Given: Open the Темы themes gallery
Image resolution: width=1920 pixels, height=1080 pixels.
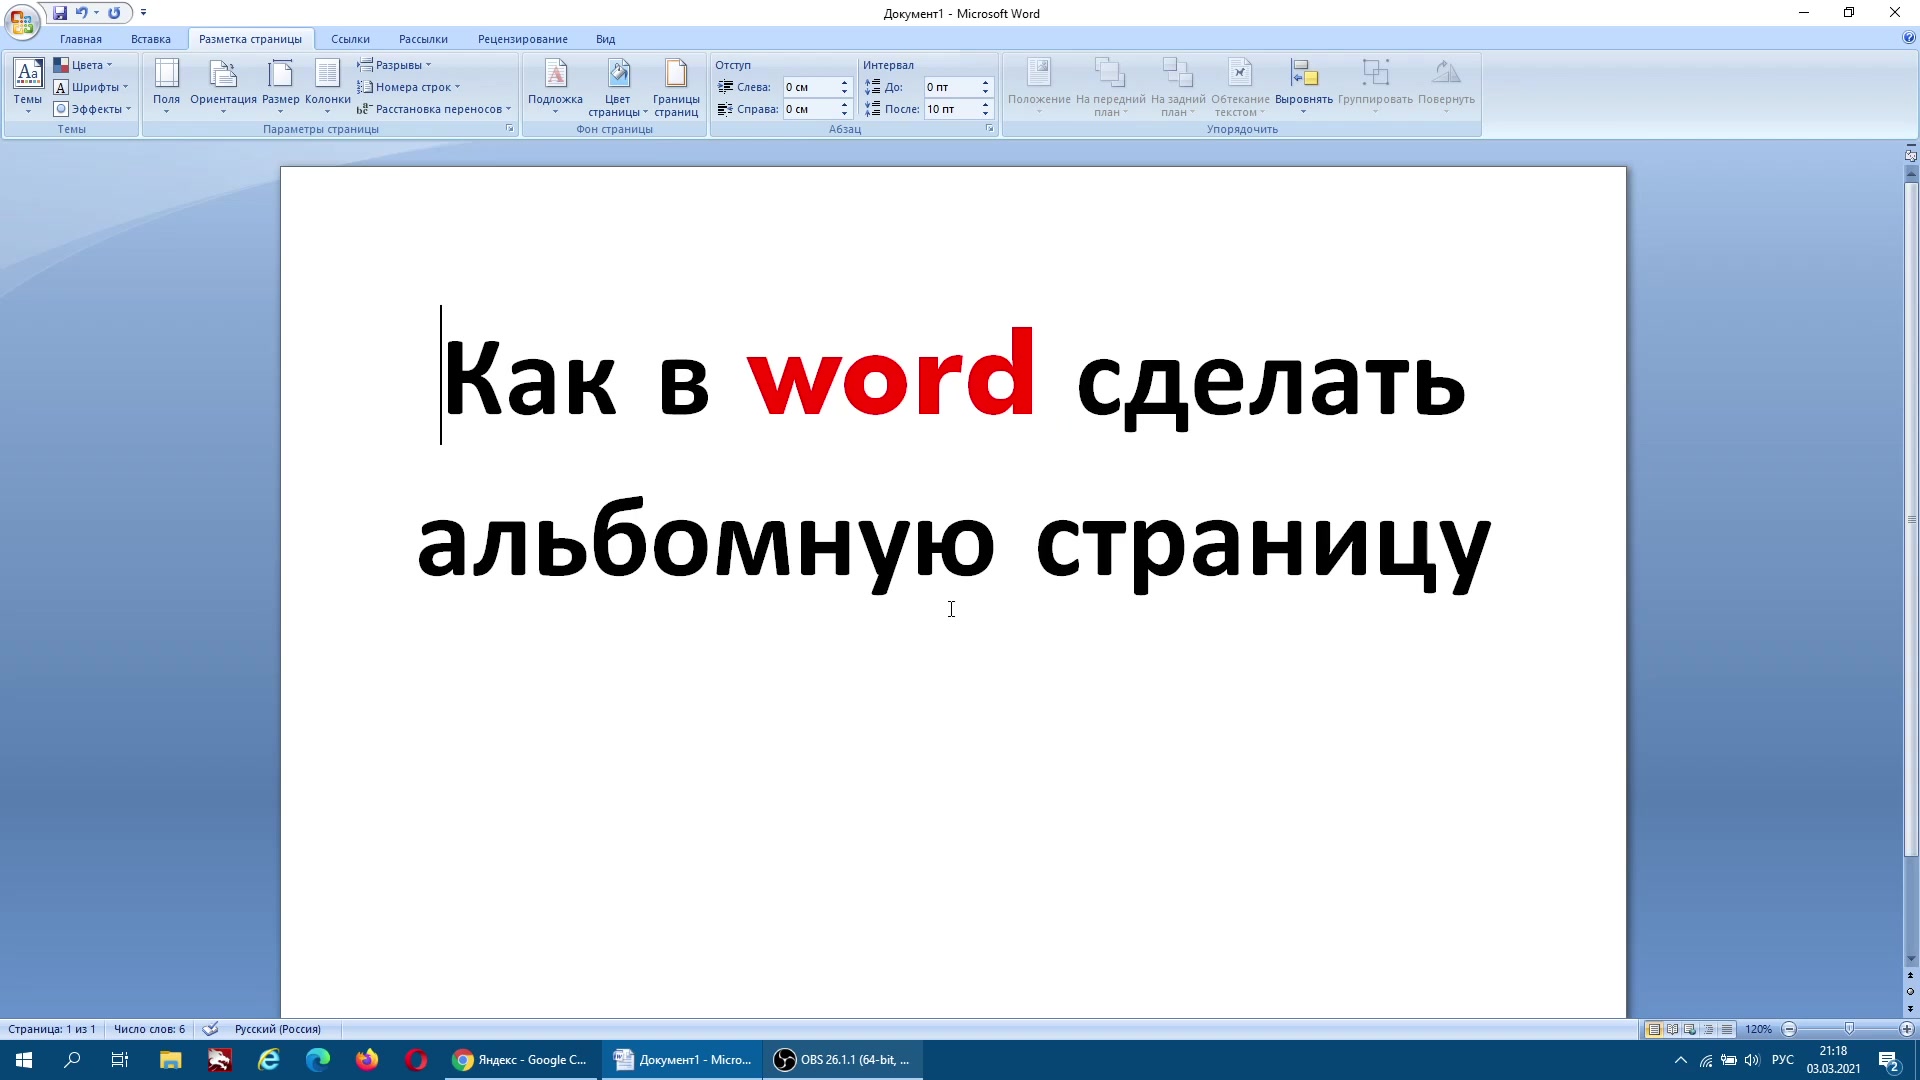Looking at the screenshot, I should click(x=28, y=85).
